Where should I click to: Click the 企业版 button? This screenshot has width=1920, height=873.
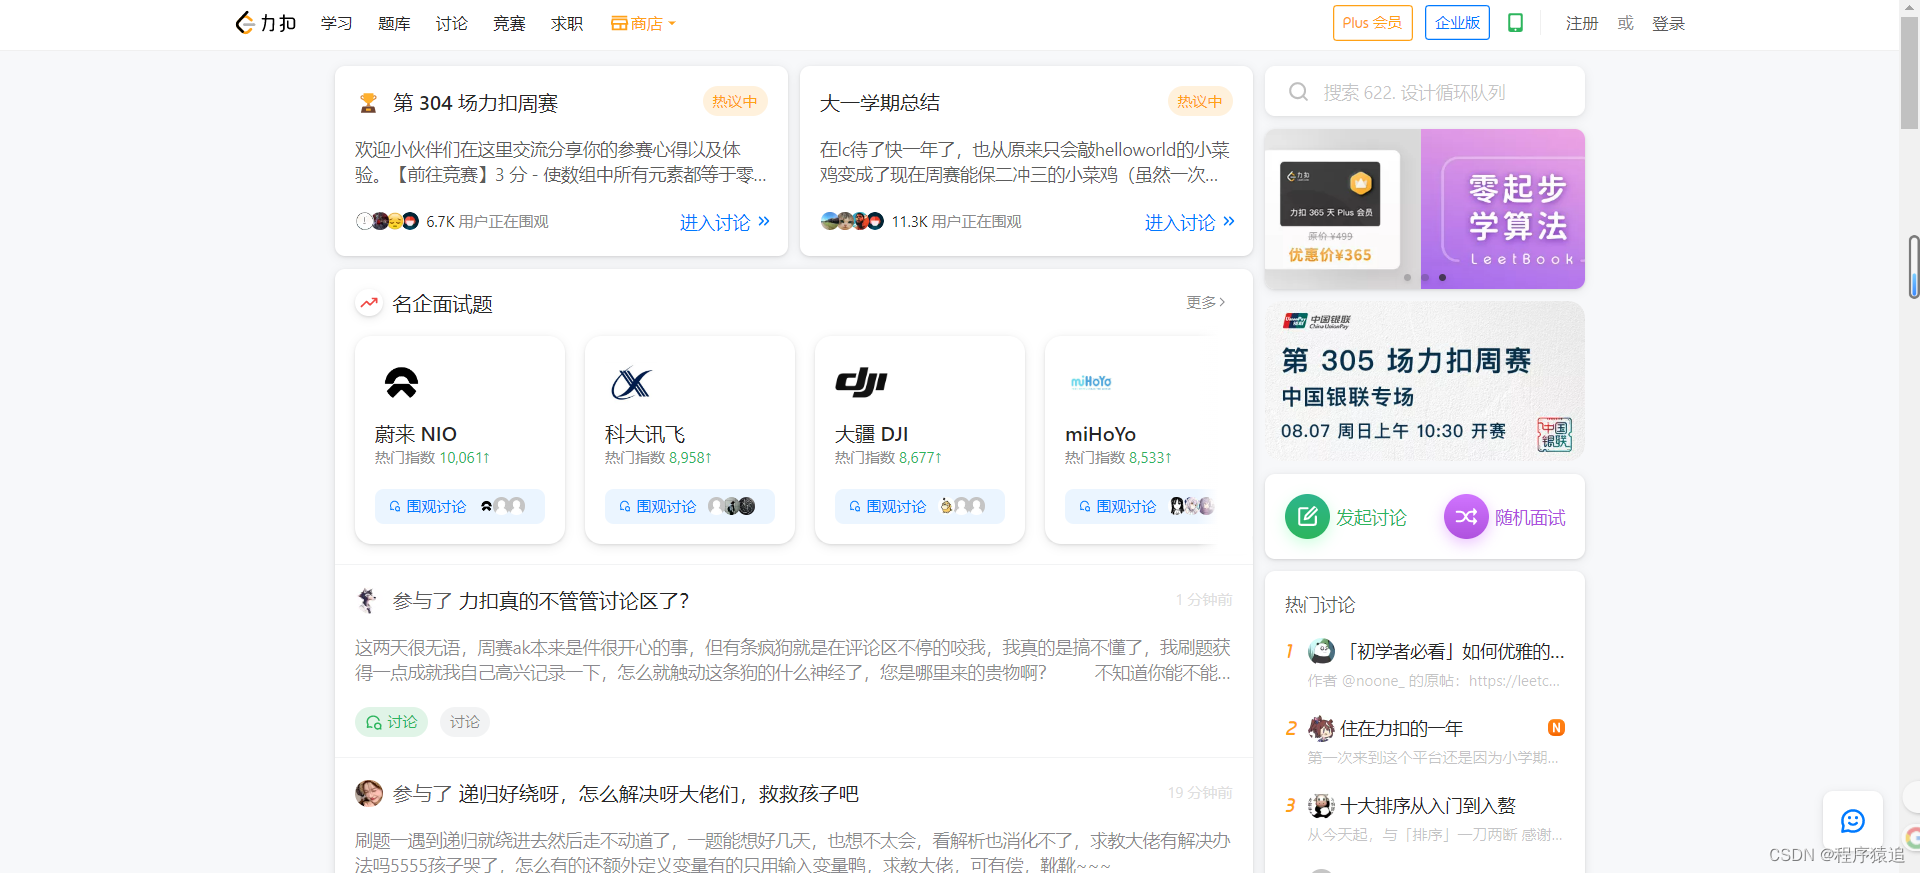[x=1457, y=23]
